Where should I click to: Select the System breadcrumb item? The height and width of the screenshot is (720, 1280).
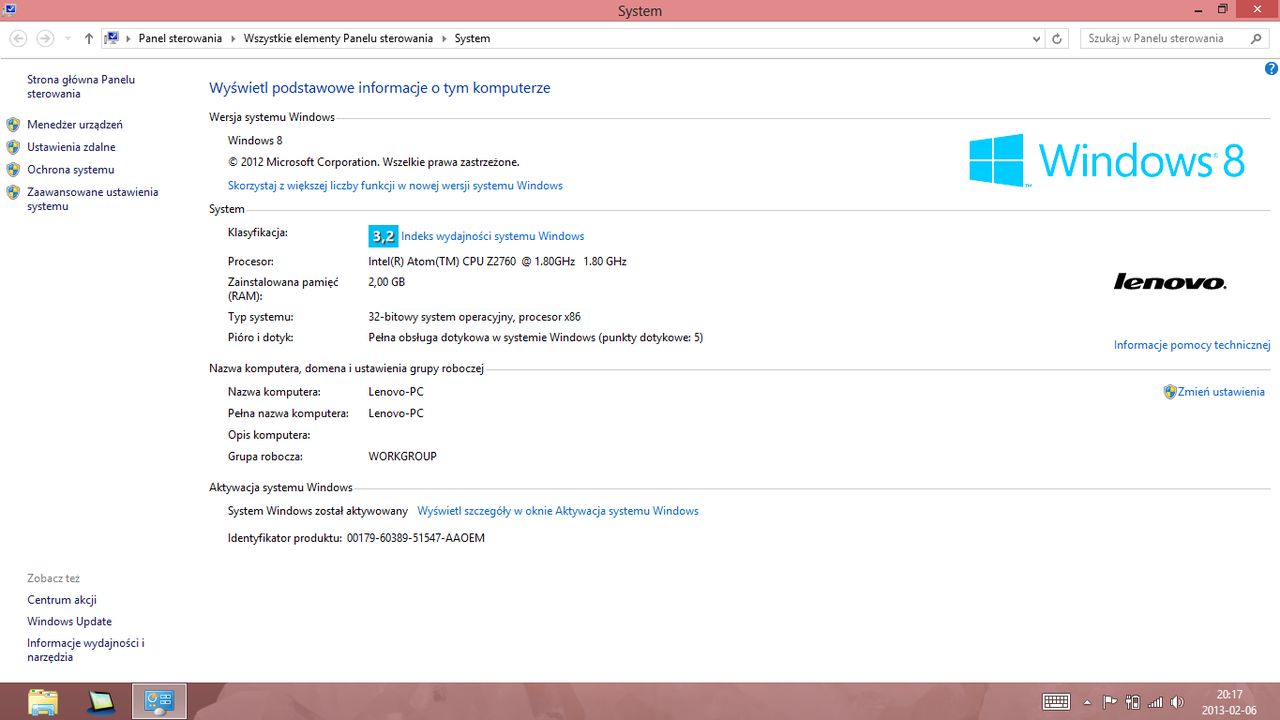[x=472, y=38]
